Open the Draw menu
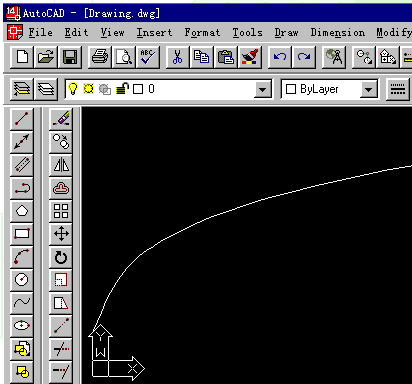 (286, 32)
